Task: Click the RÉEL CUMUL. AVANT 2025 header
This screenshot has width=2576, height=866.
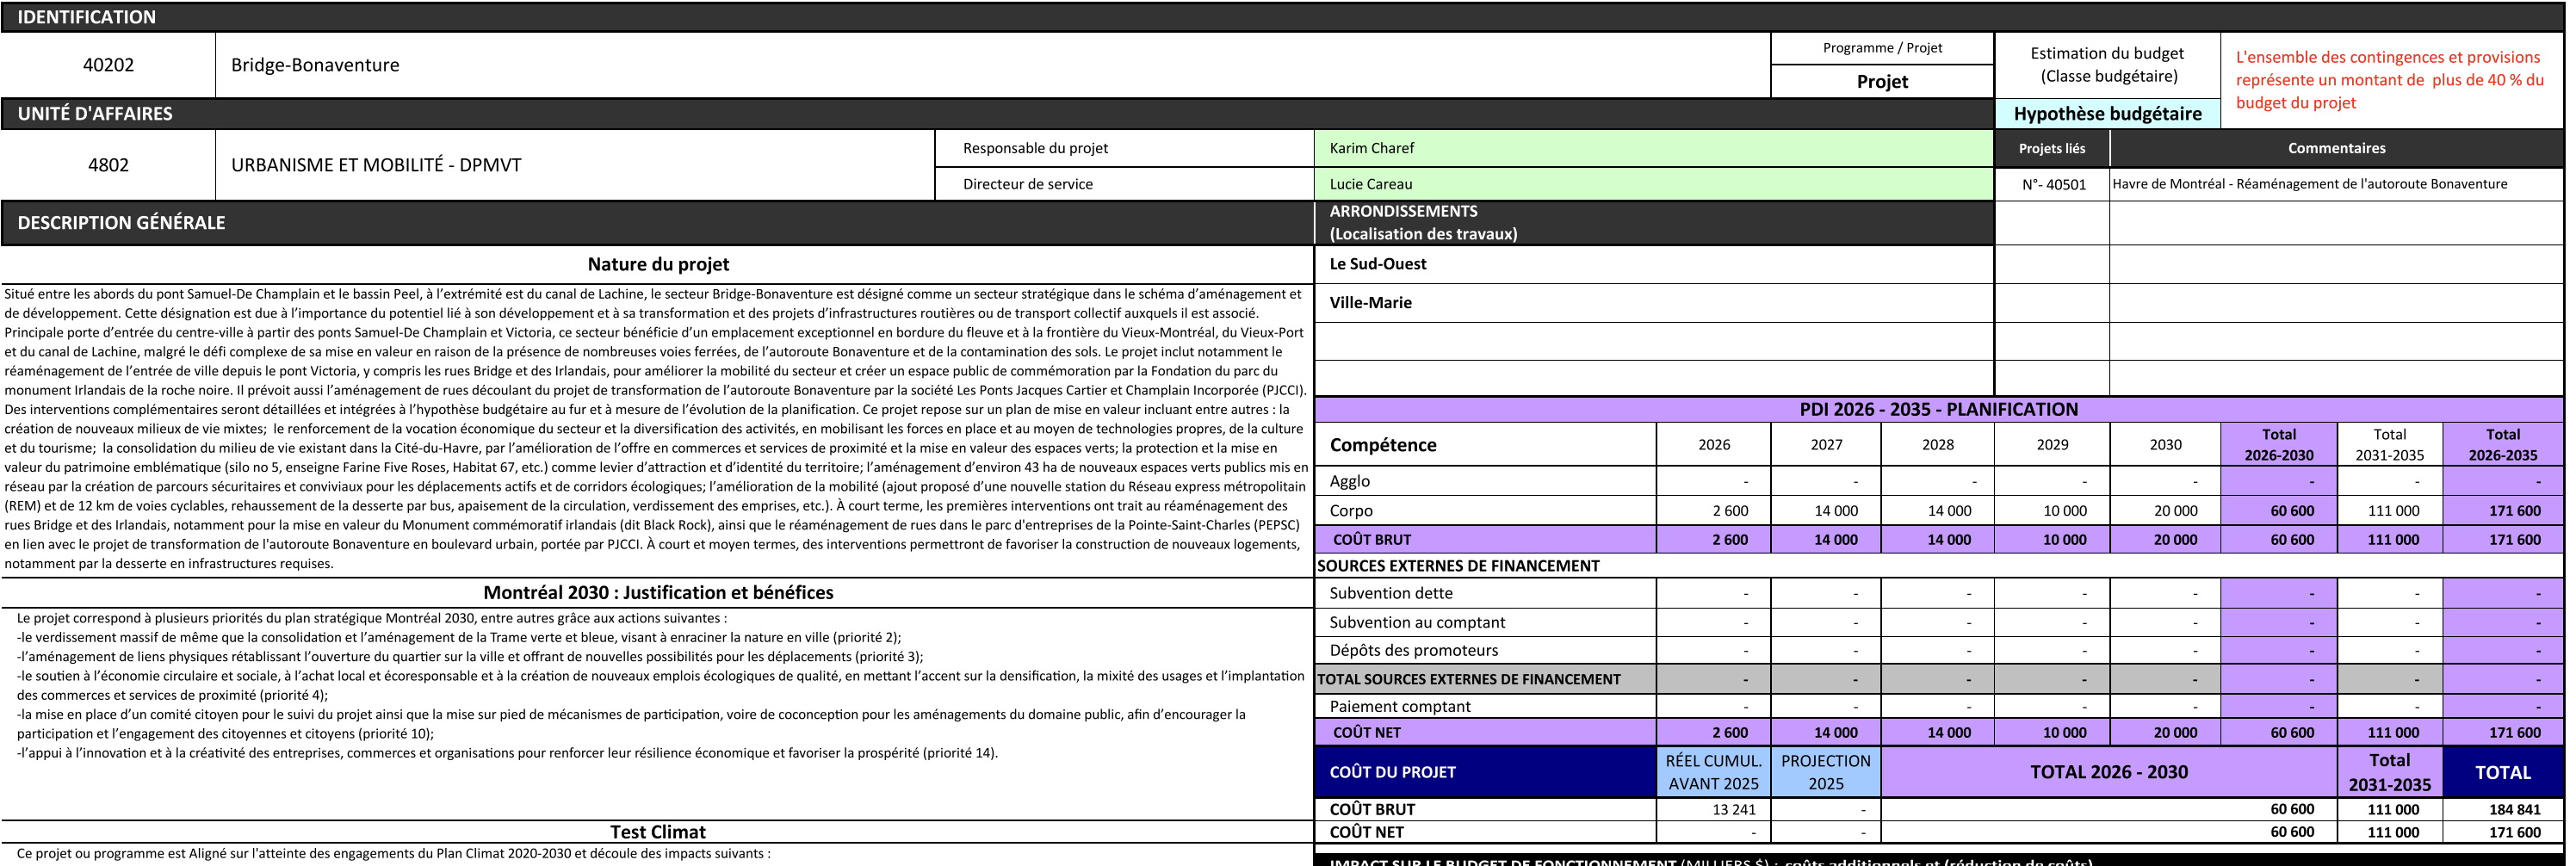Action: pos(1713,772)
